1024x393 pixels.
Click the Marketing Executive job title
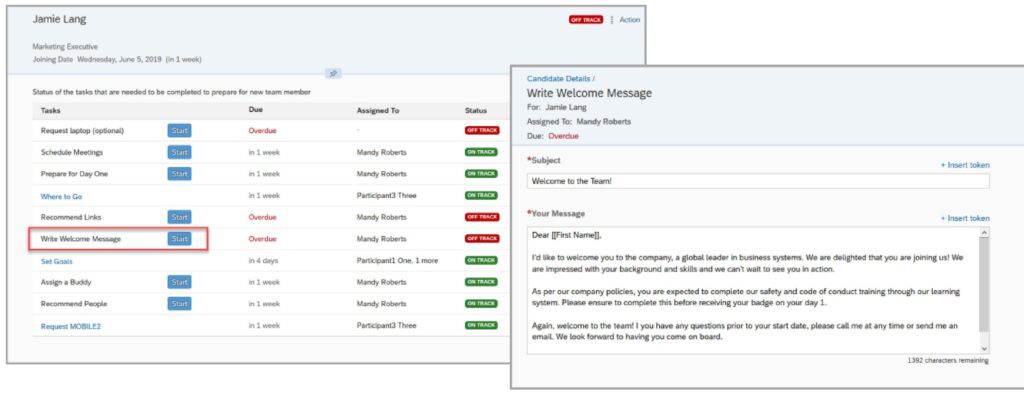coord(65,47)
